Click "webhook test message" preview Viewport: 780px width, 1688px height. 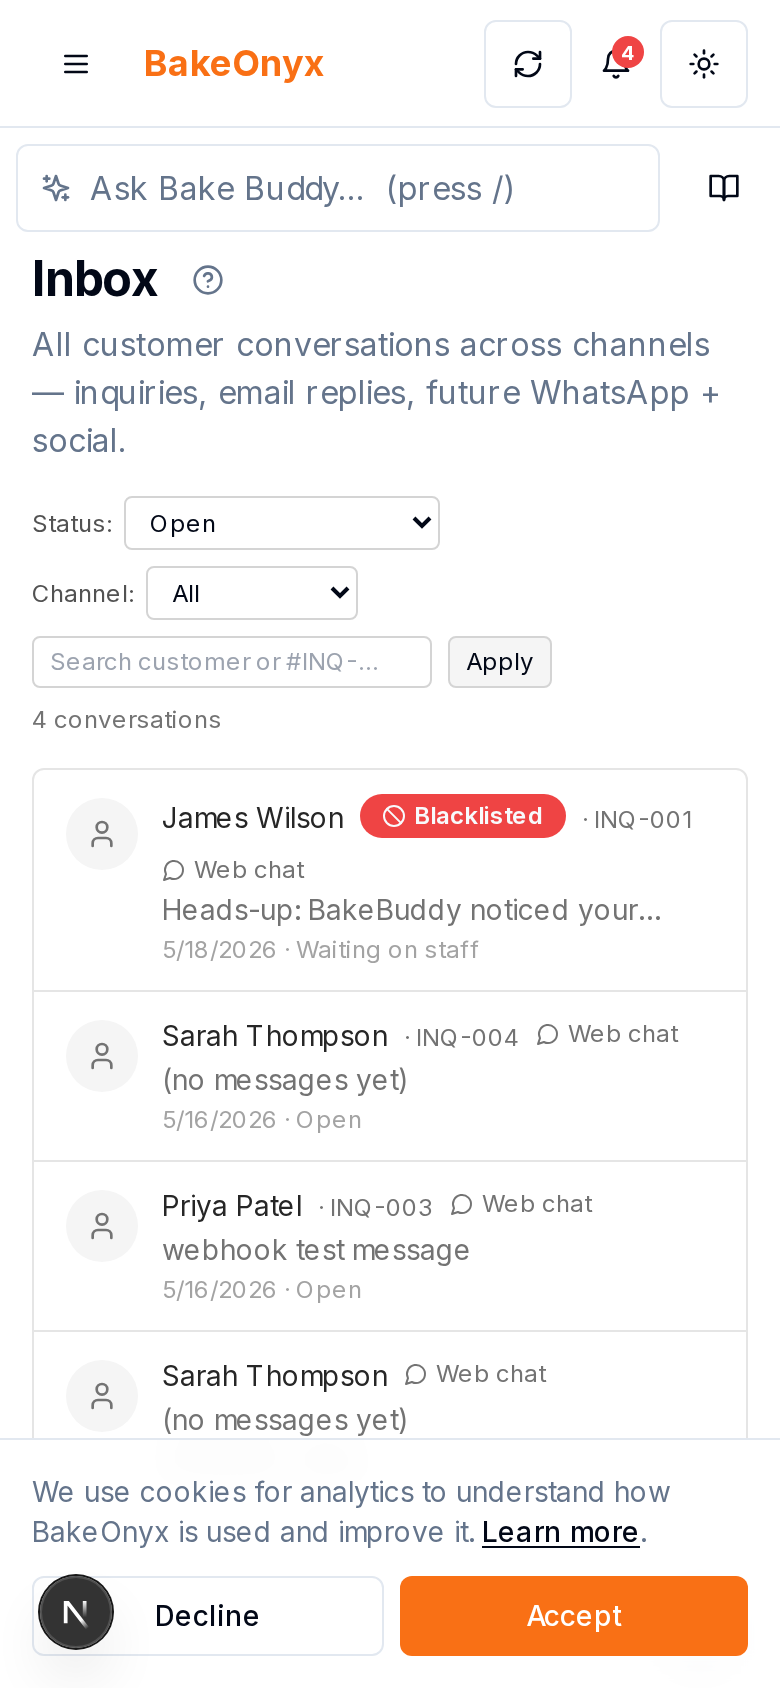point(316,1250)
